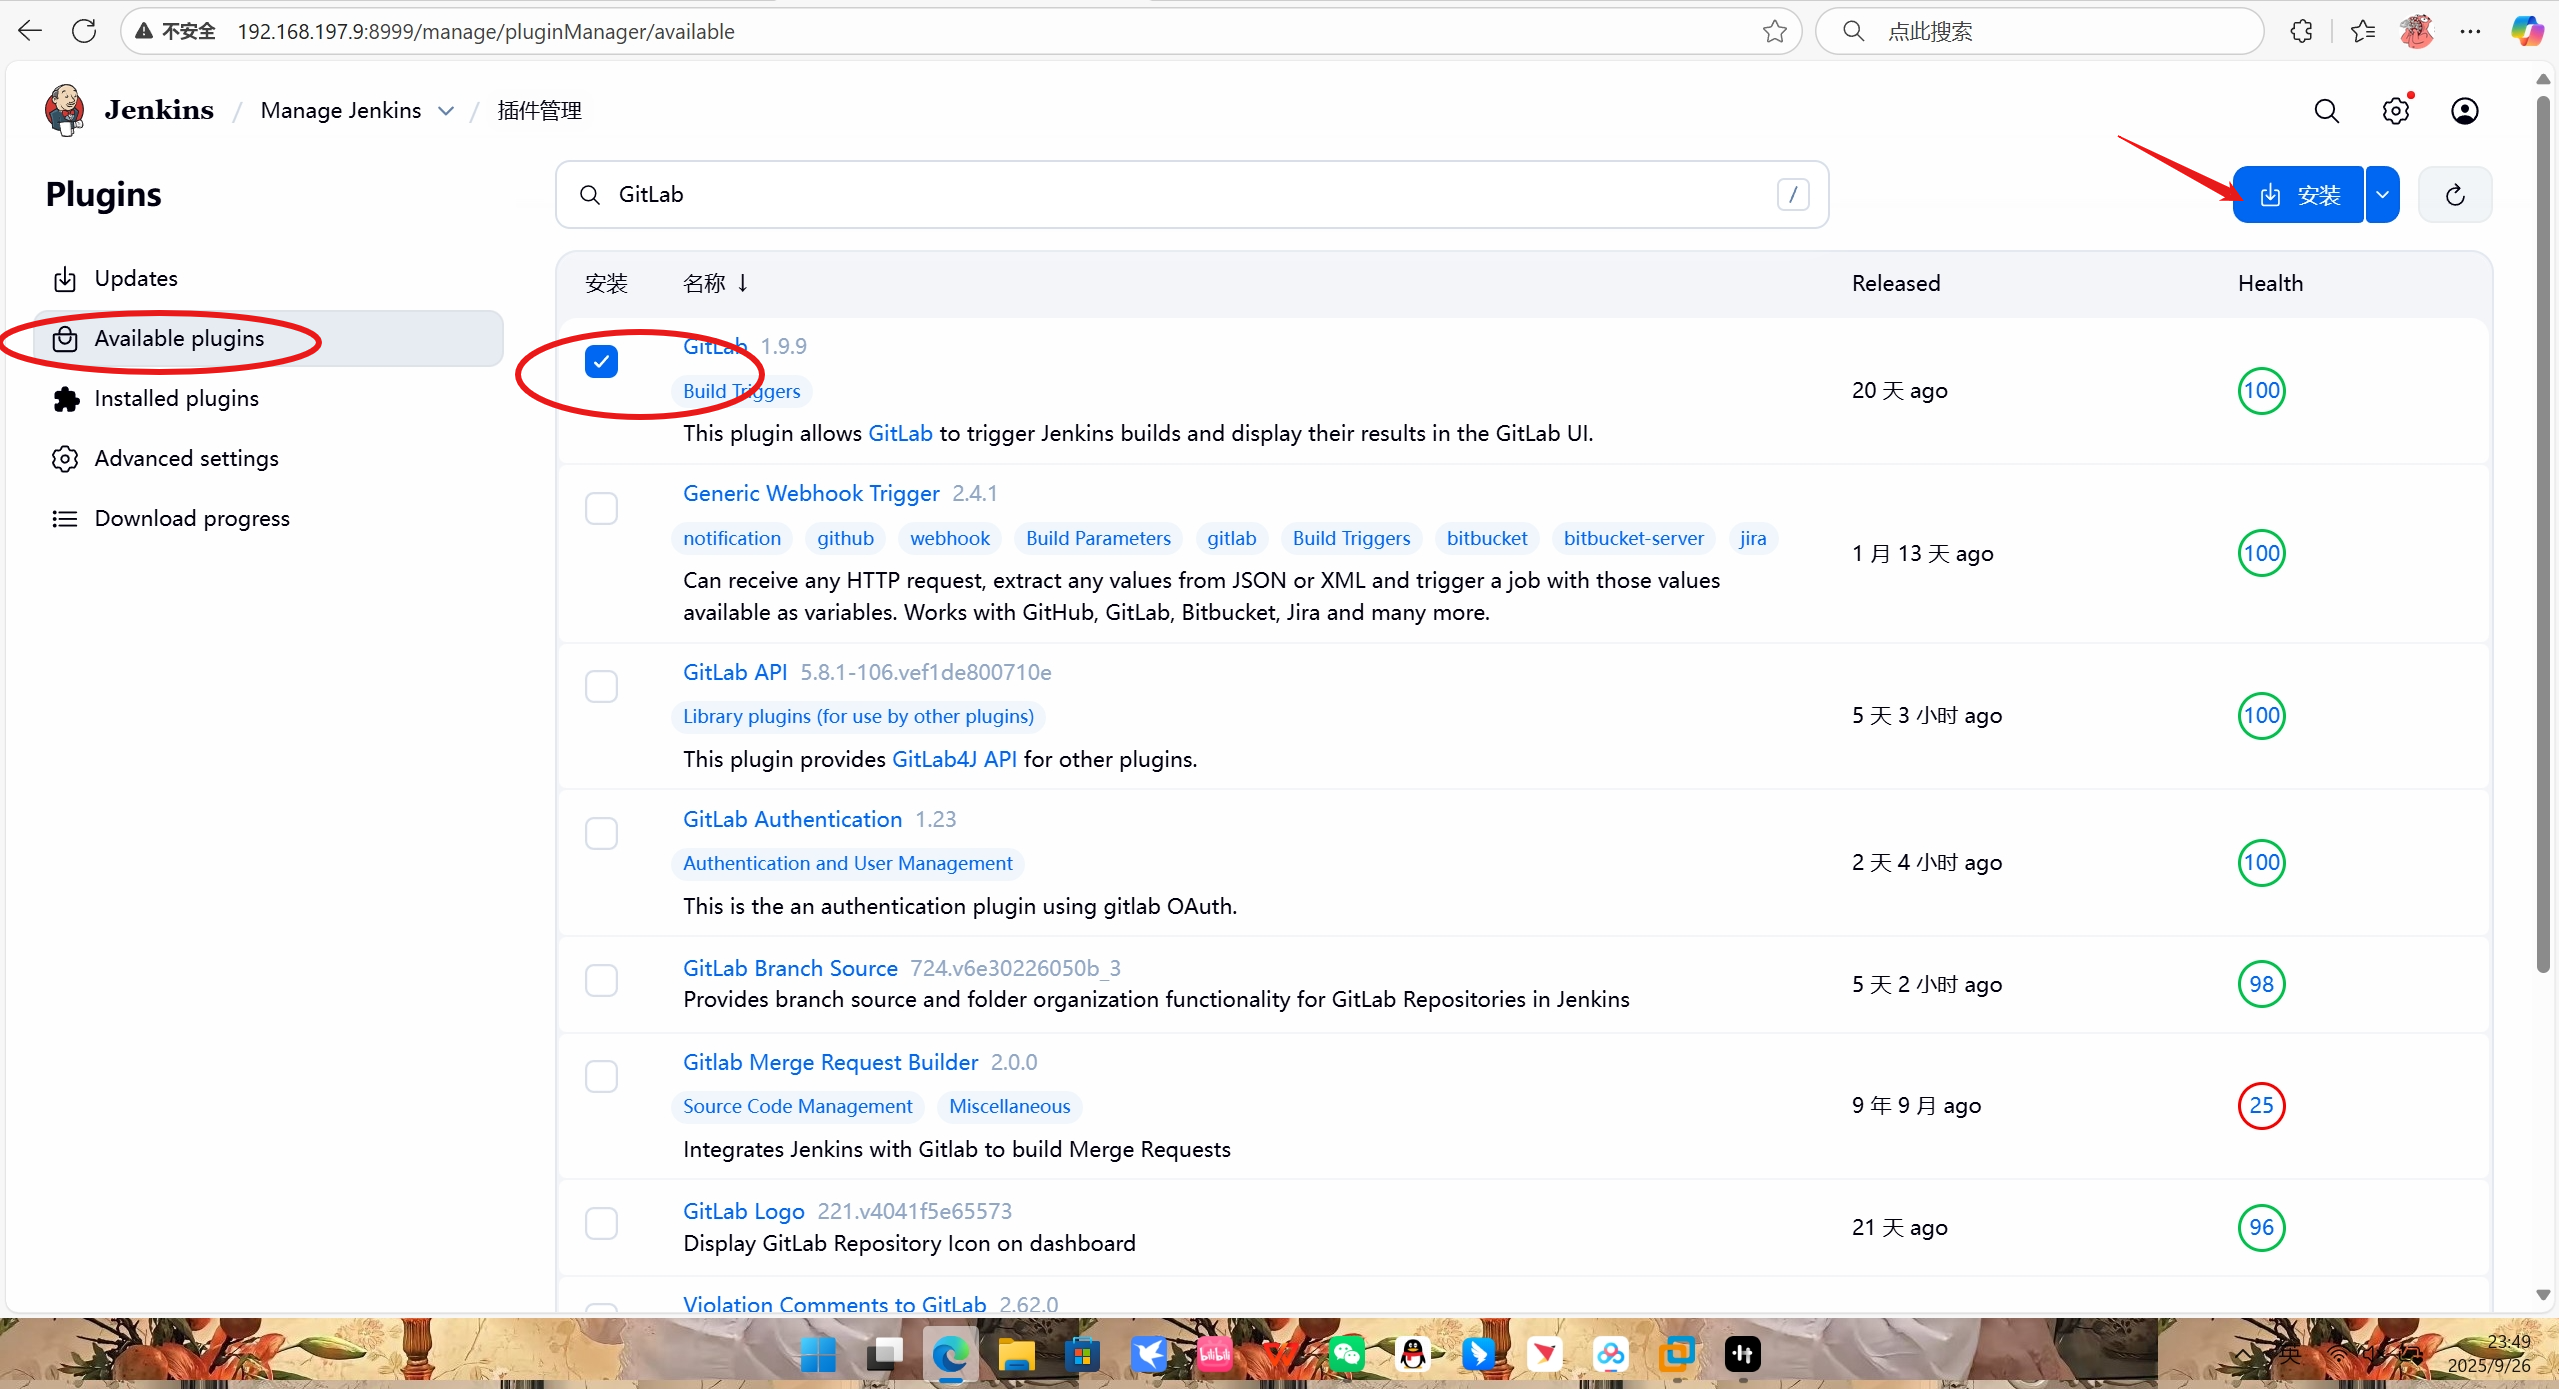Image resolution: width=2559 pixels, height=1389 pixels.
Task: Open the Jenkins logo home link
Action: click(x=129, y=110)
